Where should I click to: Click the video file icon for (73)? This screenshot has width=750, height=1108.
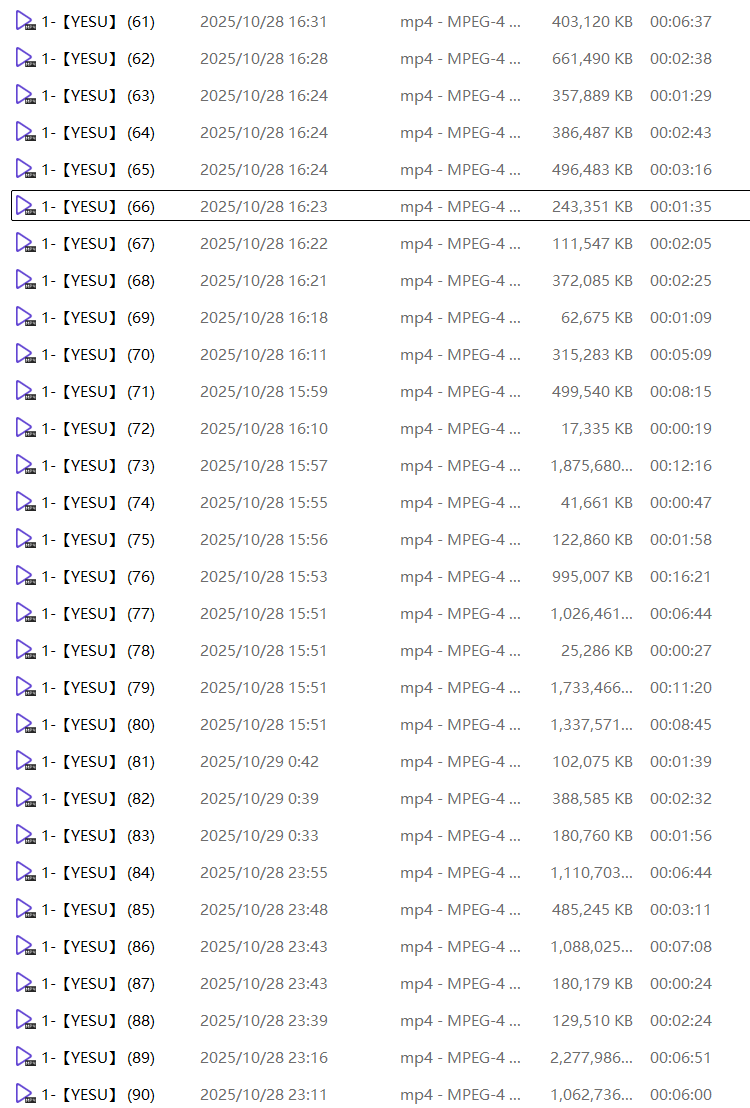25,466
